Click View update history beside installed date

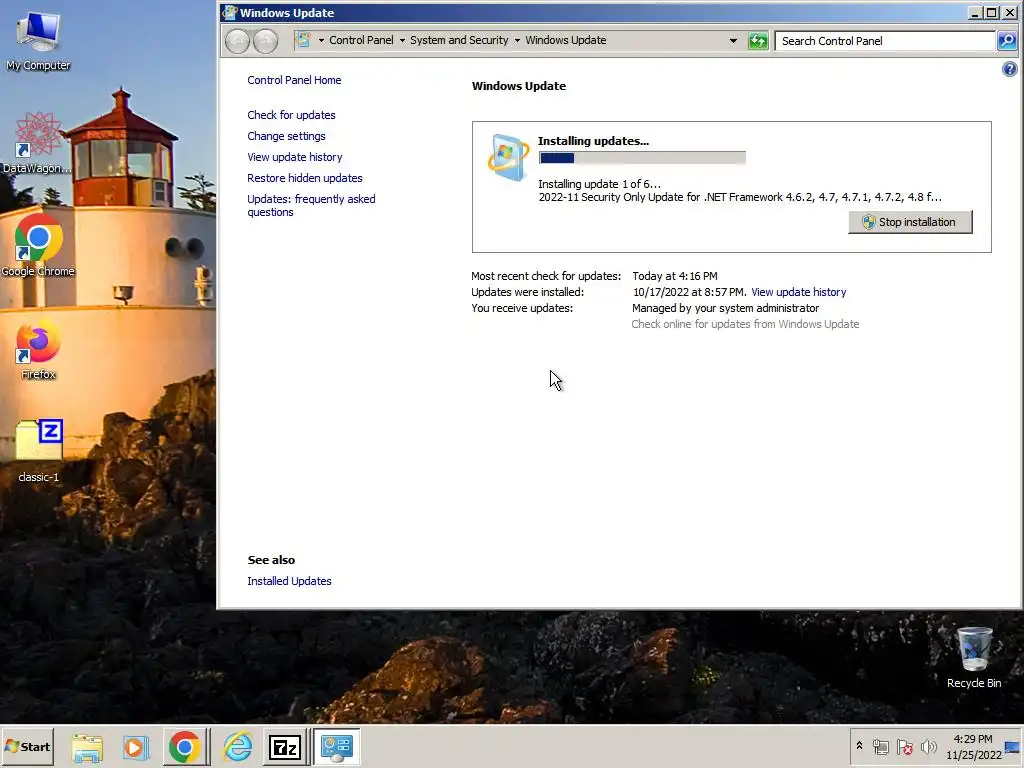coord(798,292)
